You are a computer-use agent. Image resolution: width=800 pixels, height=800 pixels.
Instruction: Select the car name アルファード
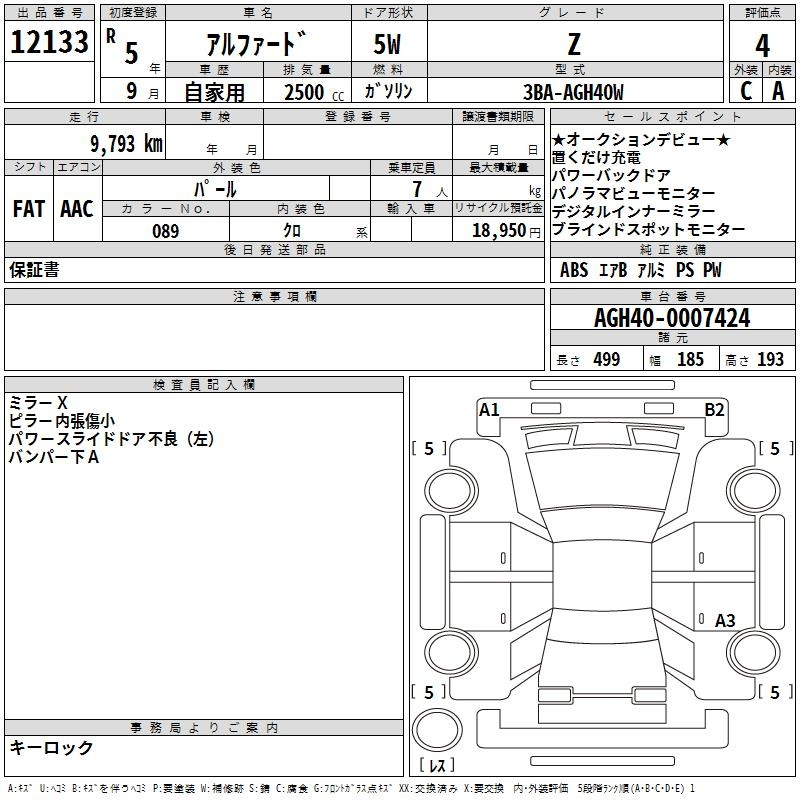pyautogui.click(x=257, y=44)
